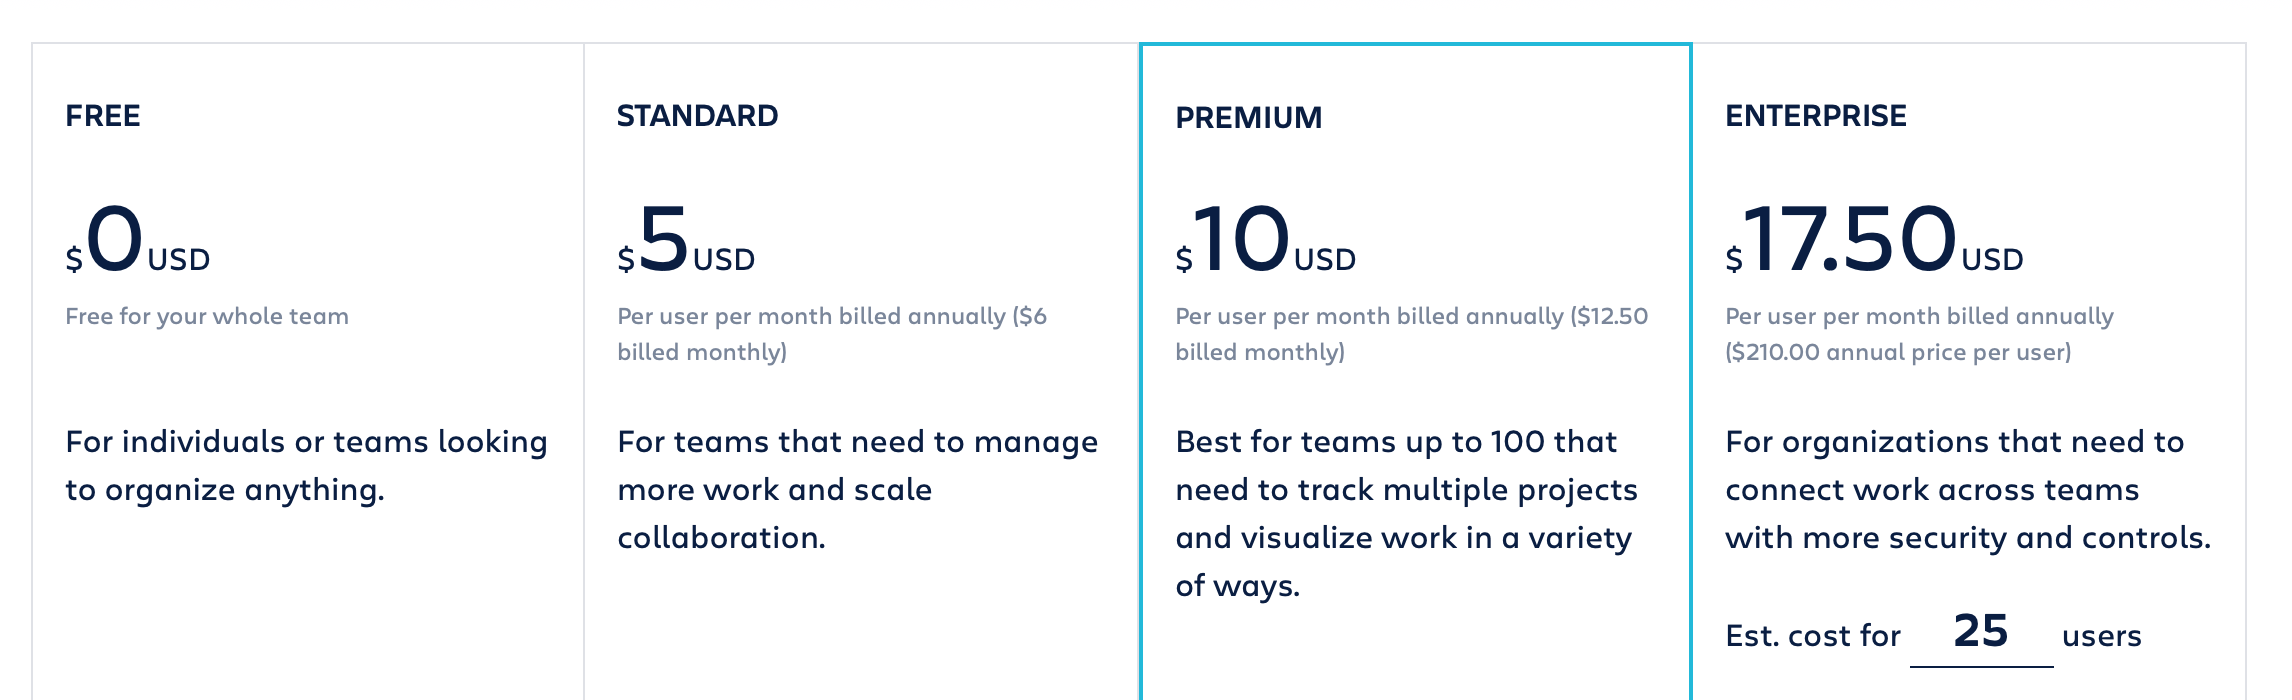Click the 'users' label beside 25
The height and width of the screenshot is (700, 2292).
2102,636
